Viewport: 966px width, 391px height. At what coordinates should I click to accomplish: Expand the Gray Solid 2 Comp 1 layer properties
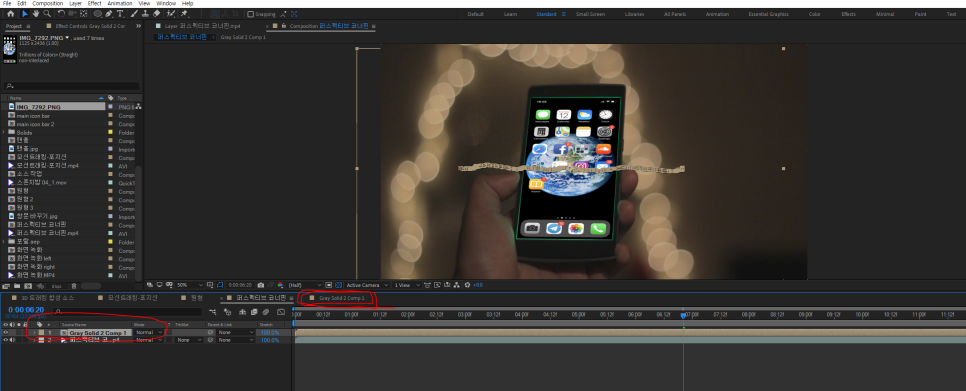[x=34, y=333]
